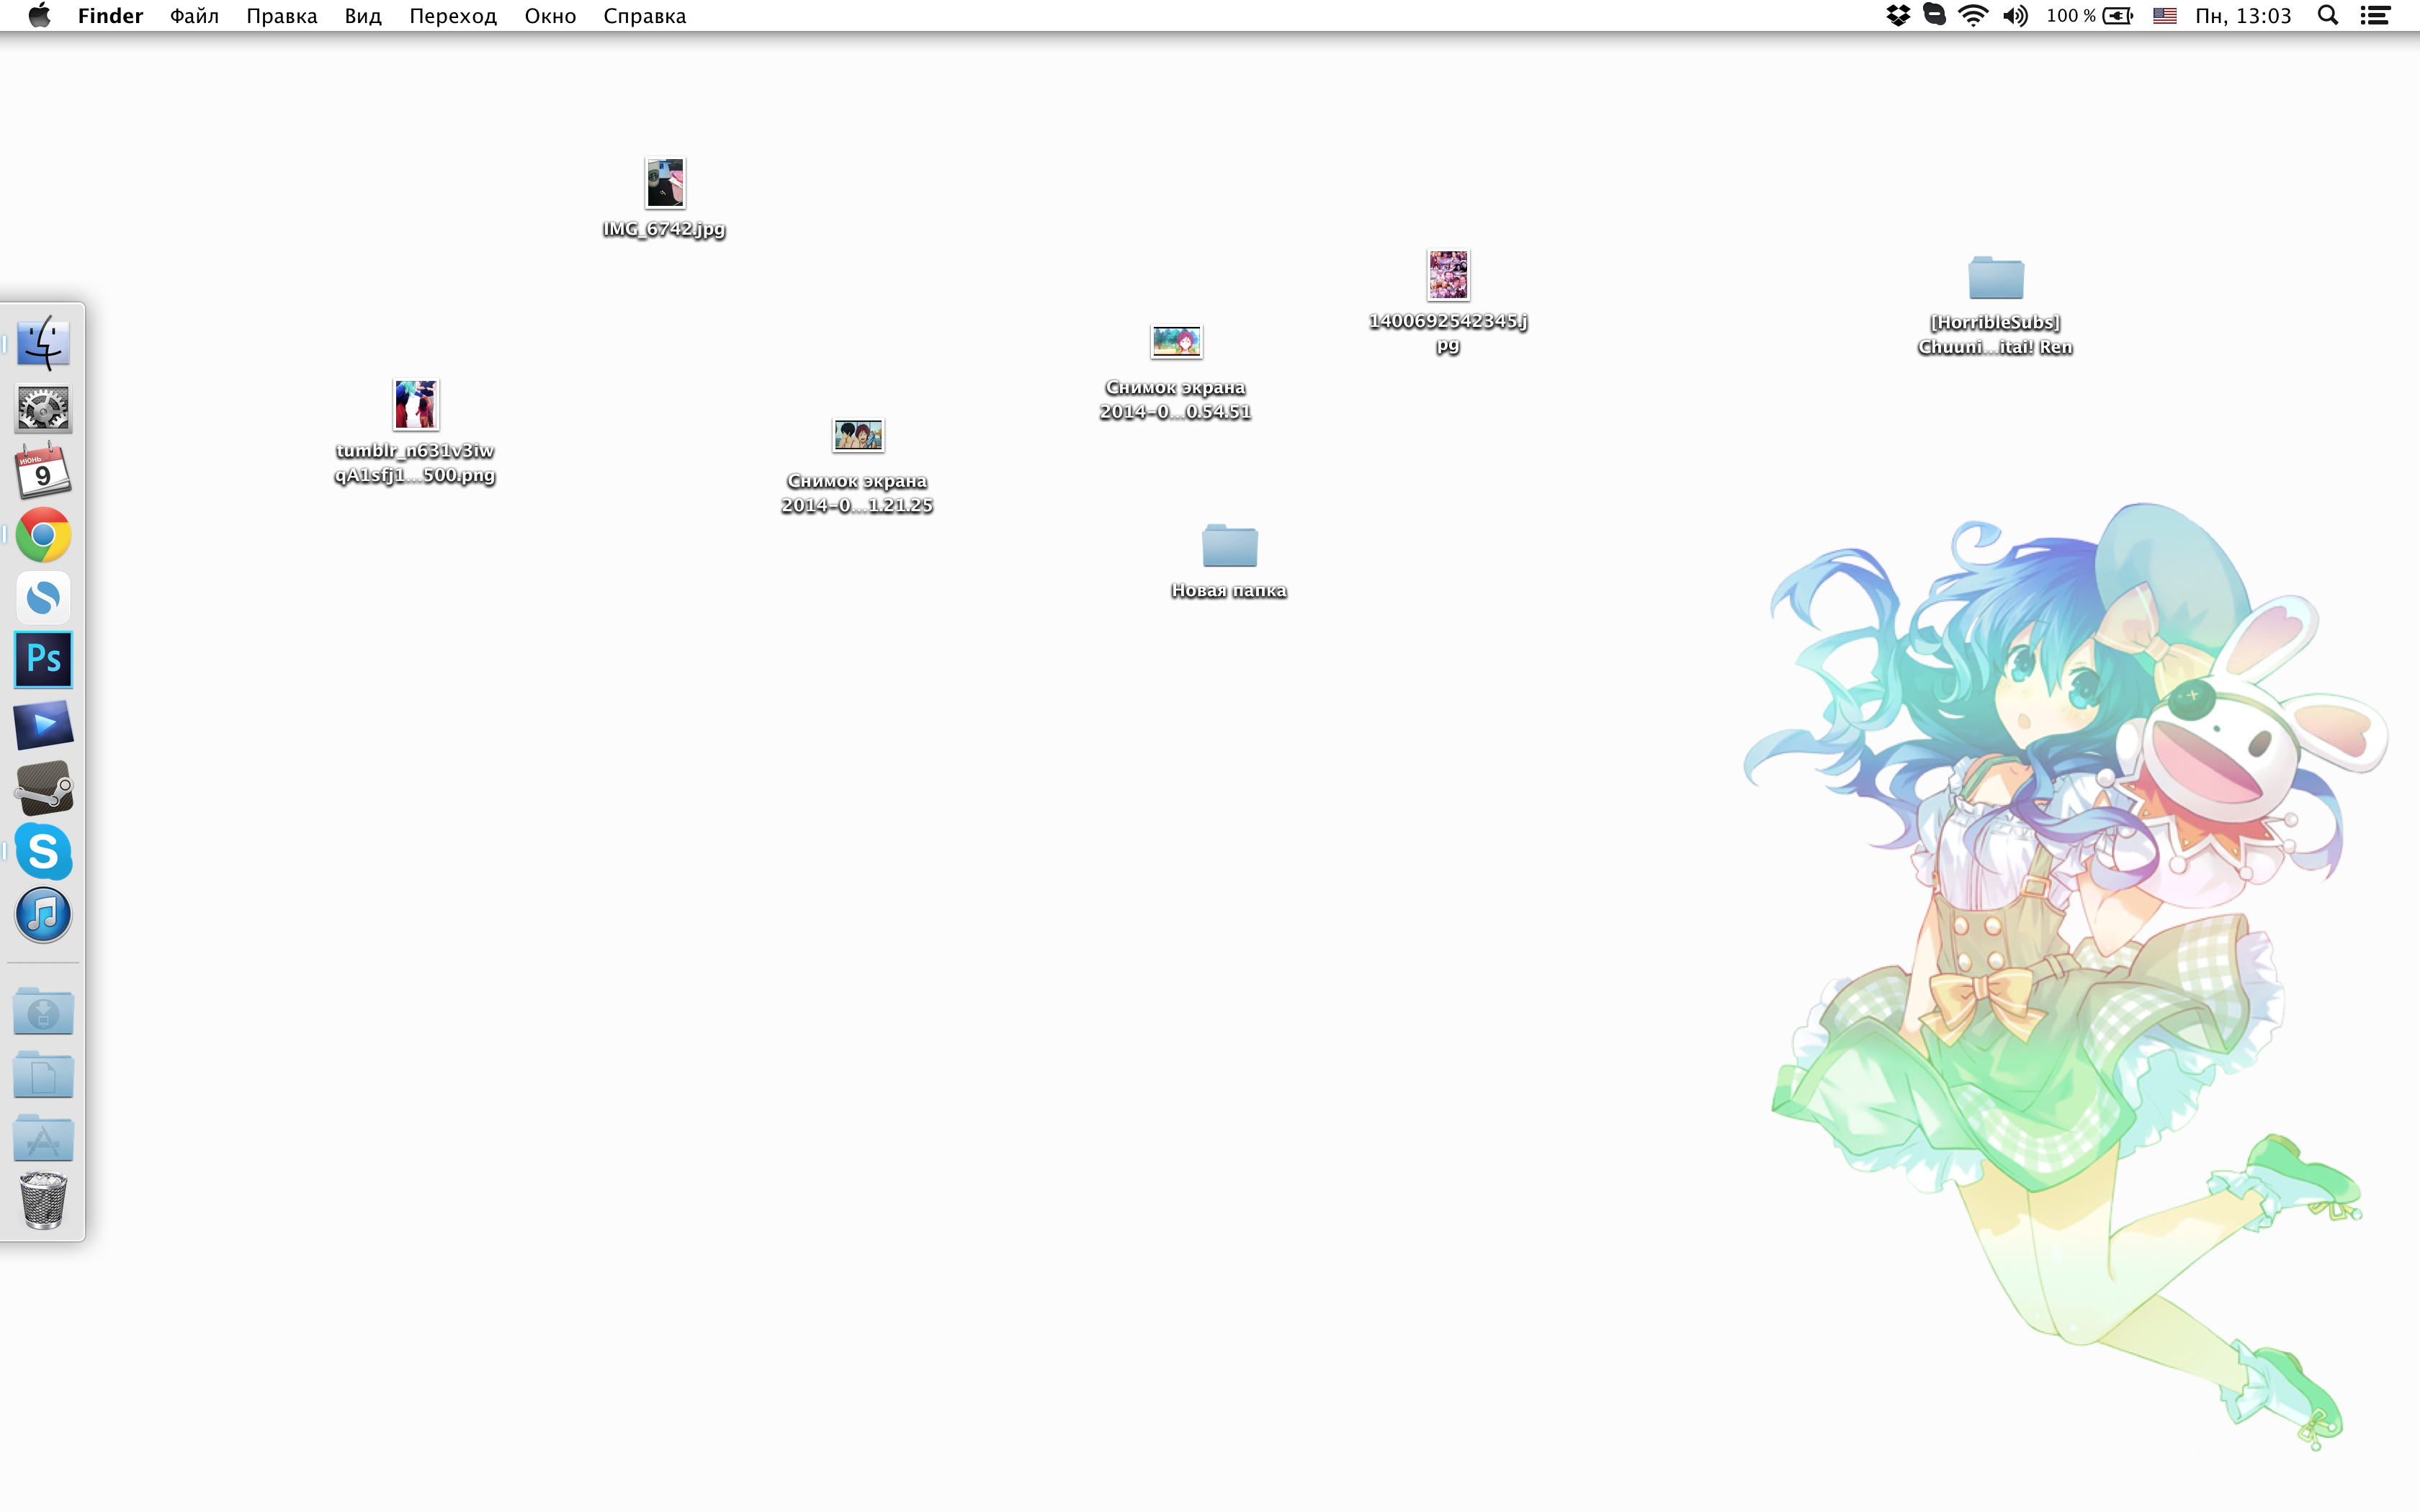Viewport: 2420px width, 1512px height.
Task: Open the Файл menu
Action: click(194, 15)
